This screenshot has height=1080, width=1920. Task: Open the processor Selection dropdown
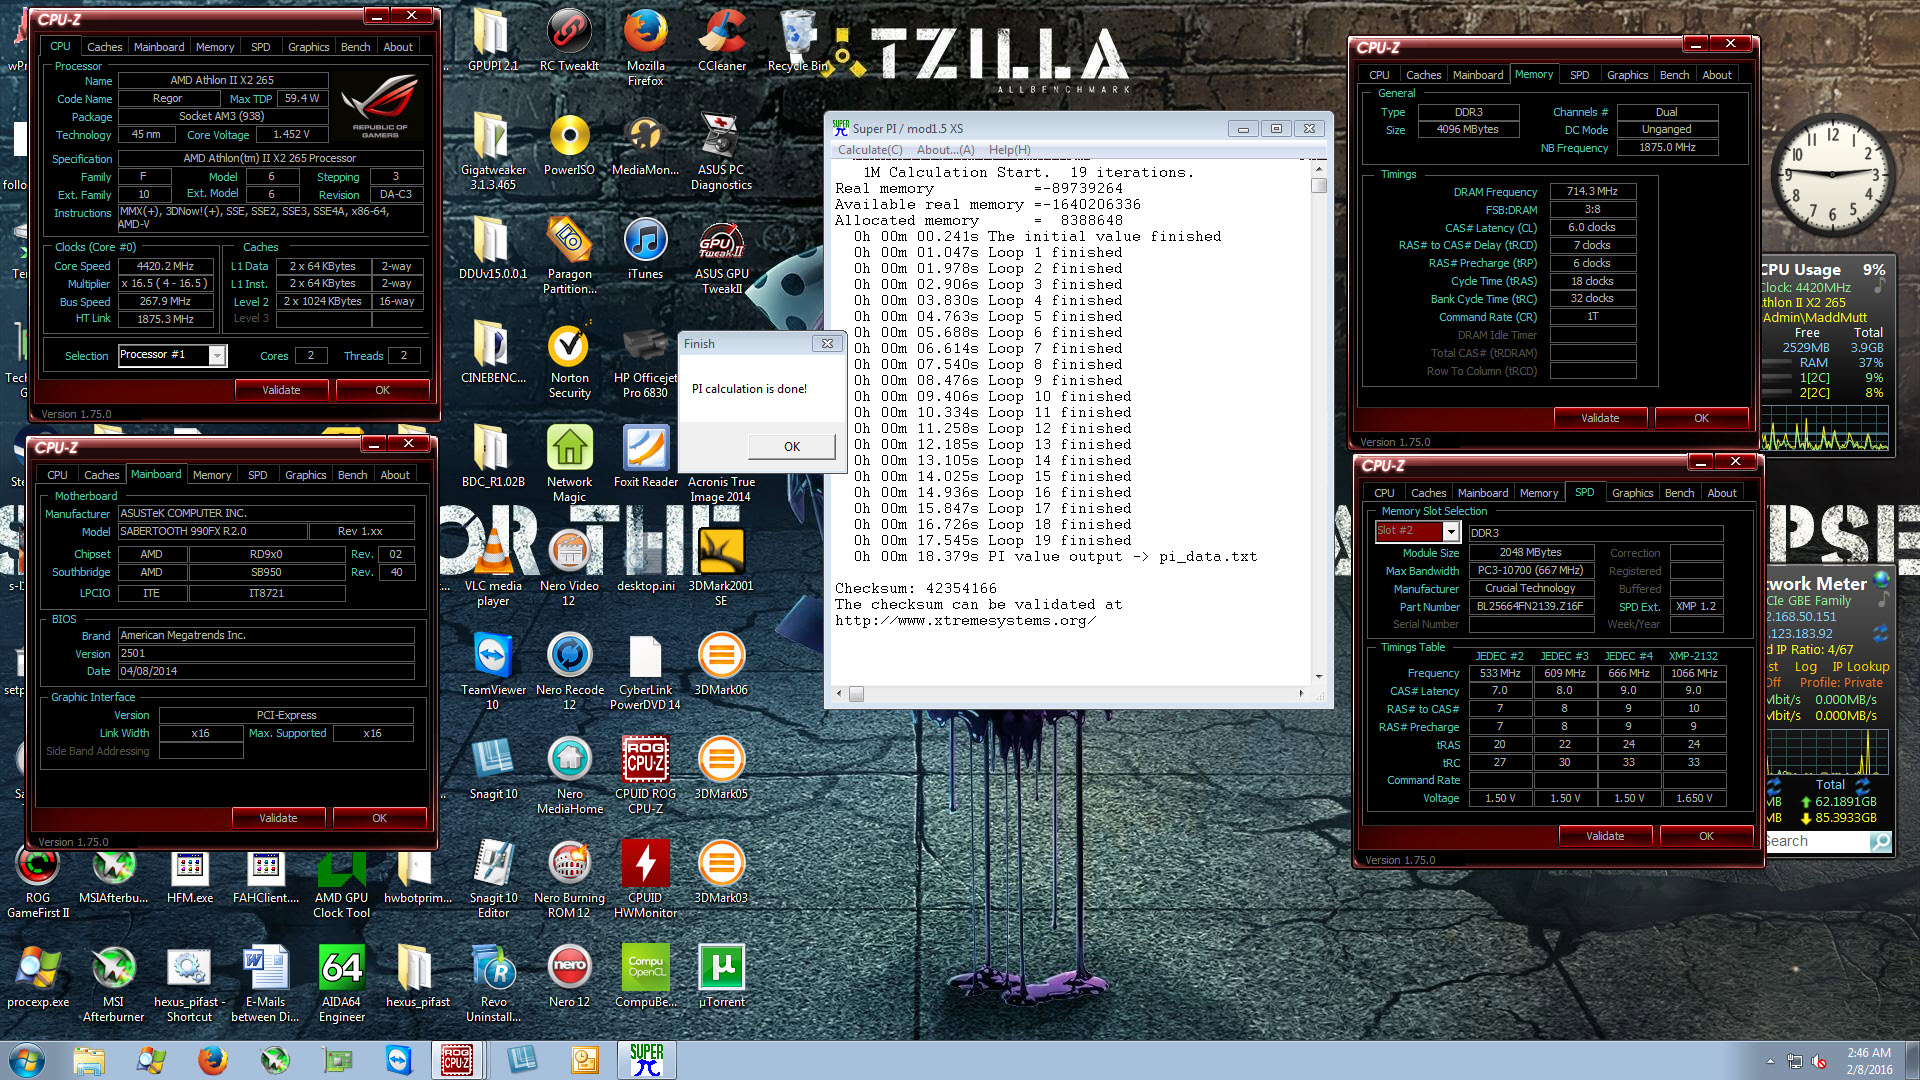217,355
